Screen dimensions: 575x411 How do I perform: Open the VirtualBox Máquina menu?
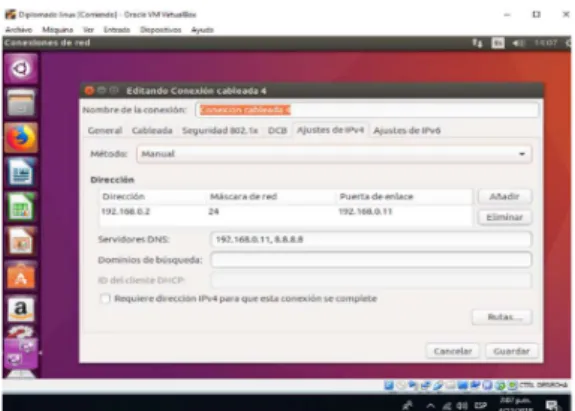pos(58,30)
